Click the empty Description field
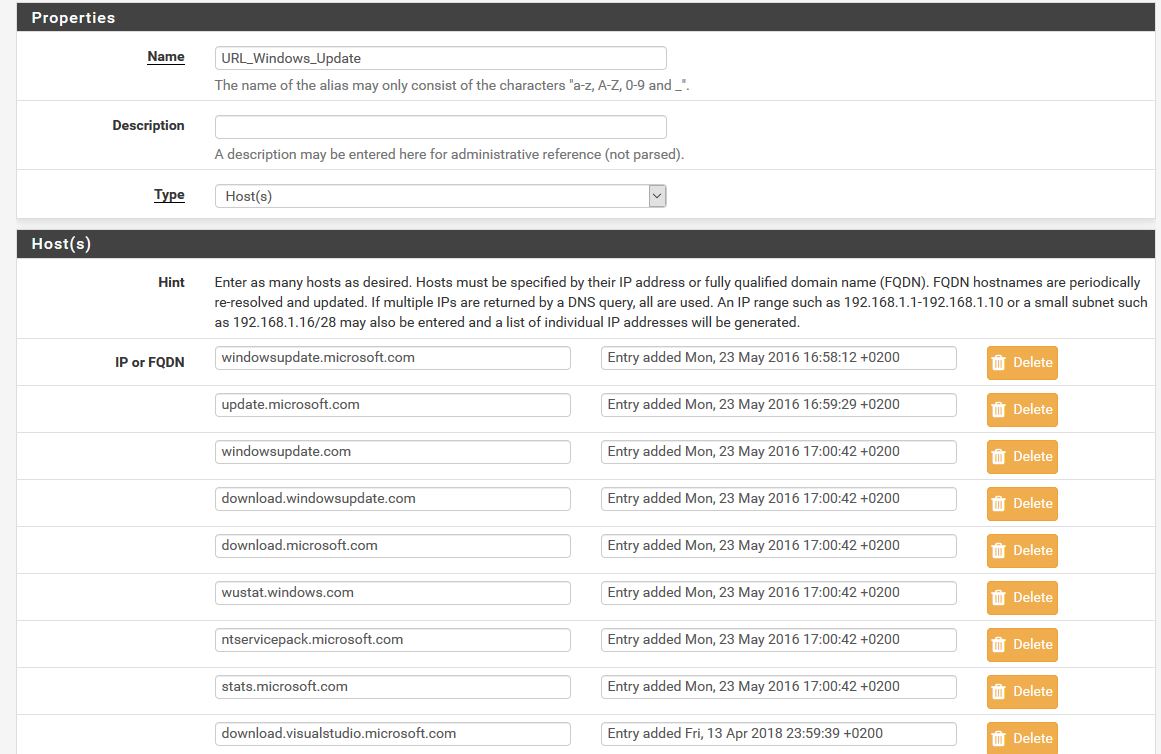1161x754 pixels. (440, 127)
